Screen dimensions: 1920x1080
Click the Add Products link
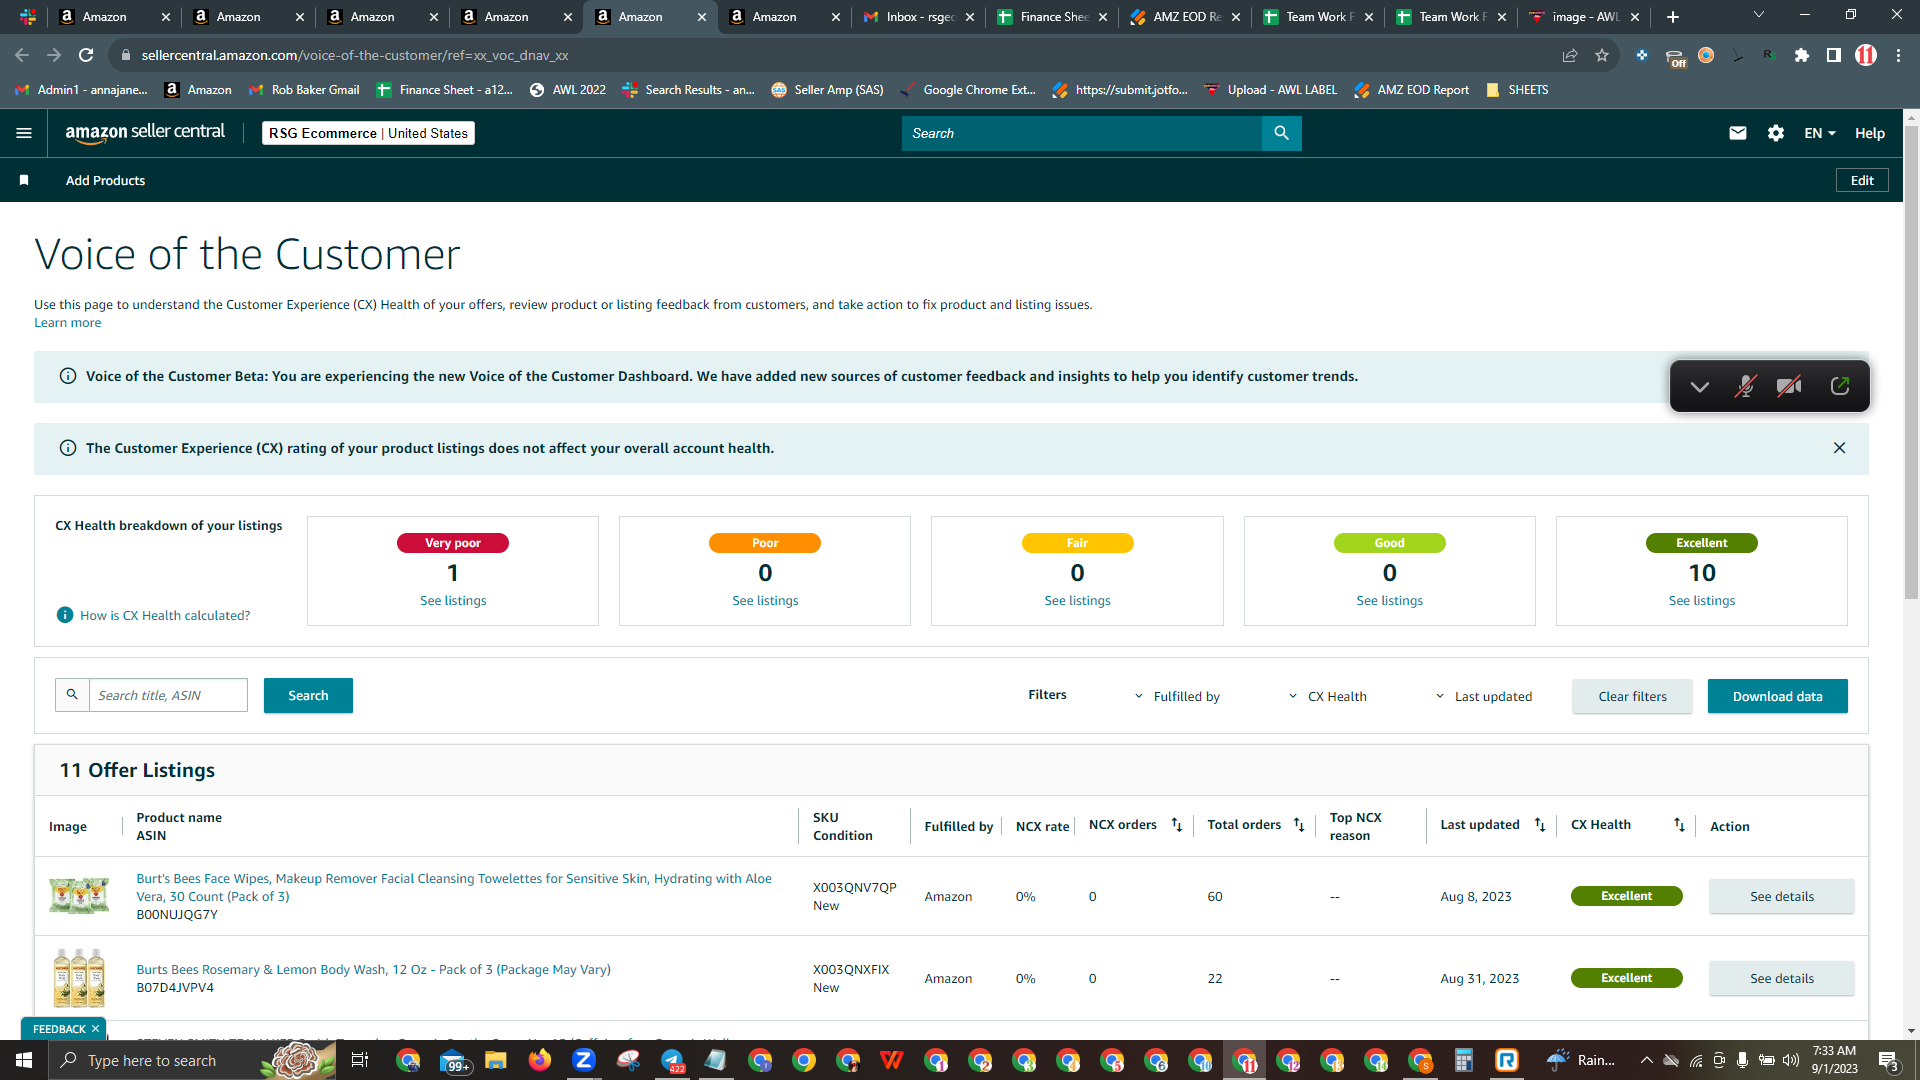coord(105,180)
